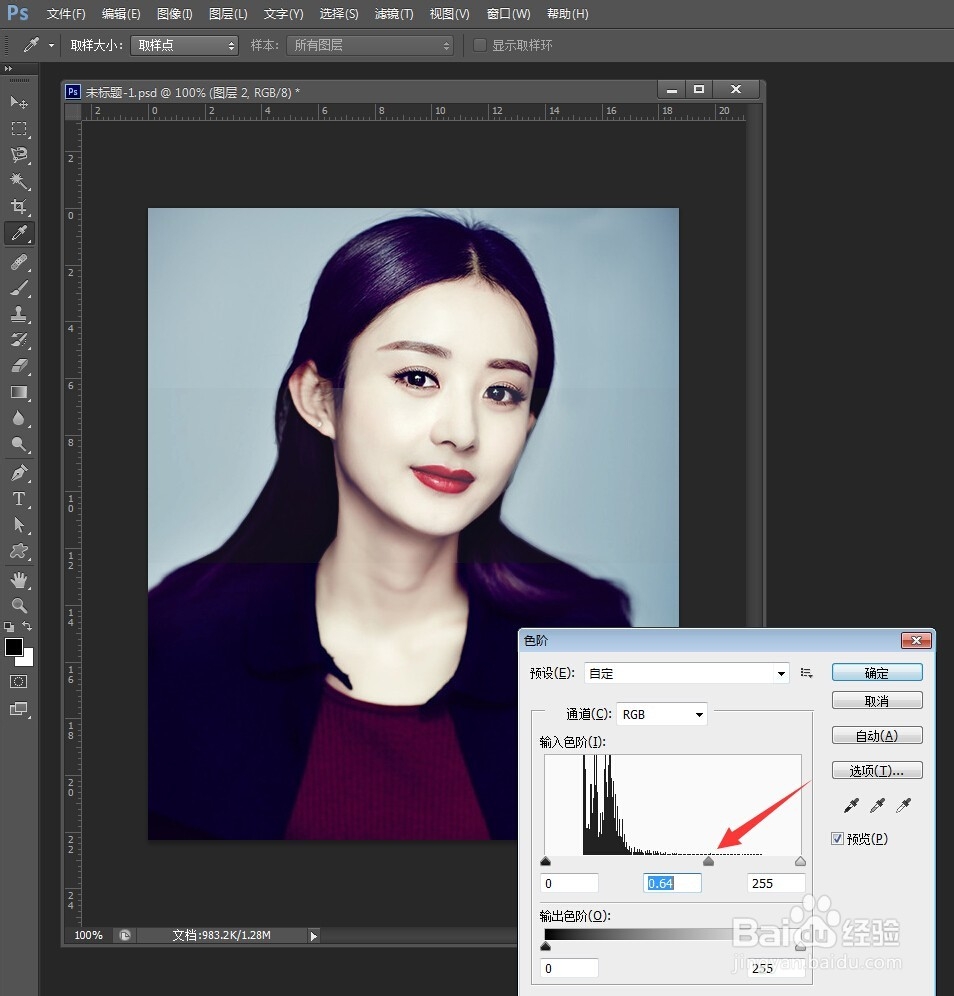
Task: Pick the Clone Stamp tool
Action: (x=20, y=313)
